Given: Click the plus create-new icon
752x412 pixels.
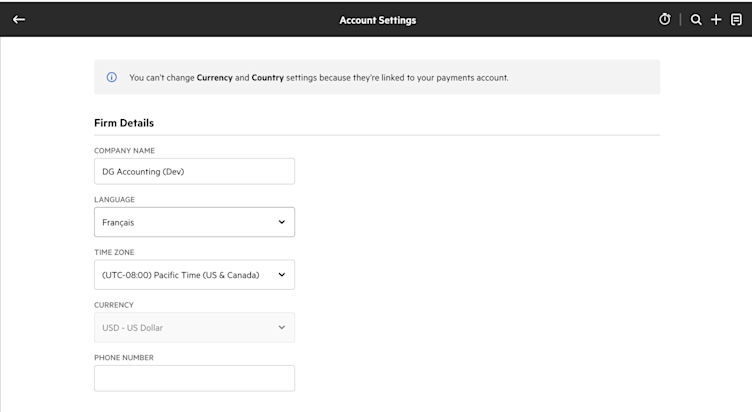Looking at the screenshot, I should (716, 20).
